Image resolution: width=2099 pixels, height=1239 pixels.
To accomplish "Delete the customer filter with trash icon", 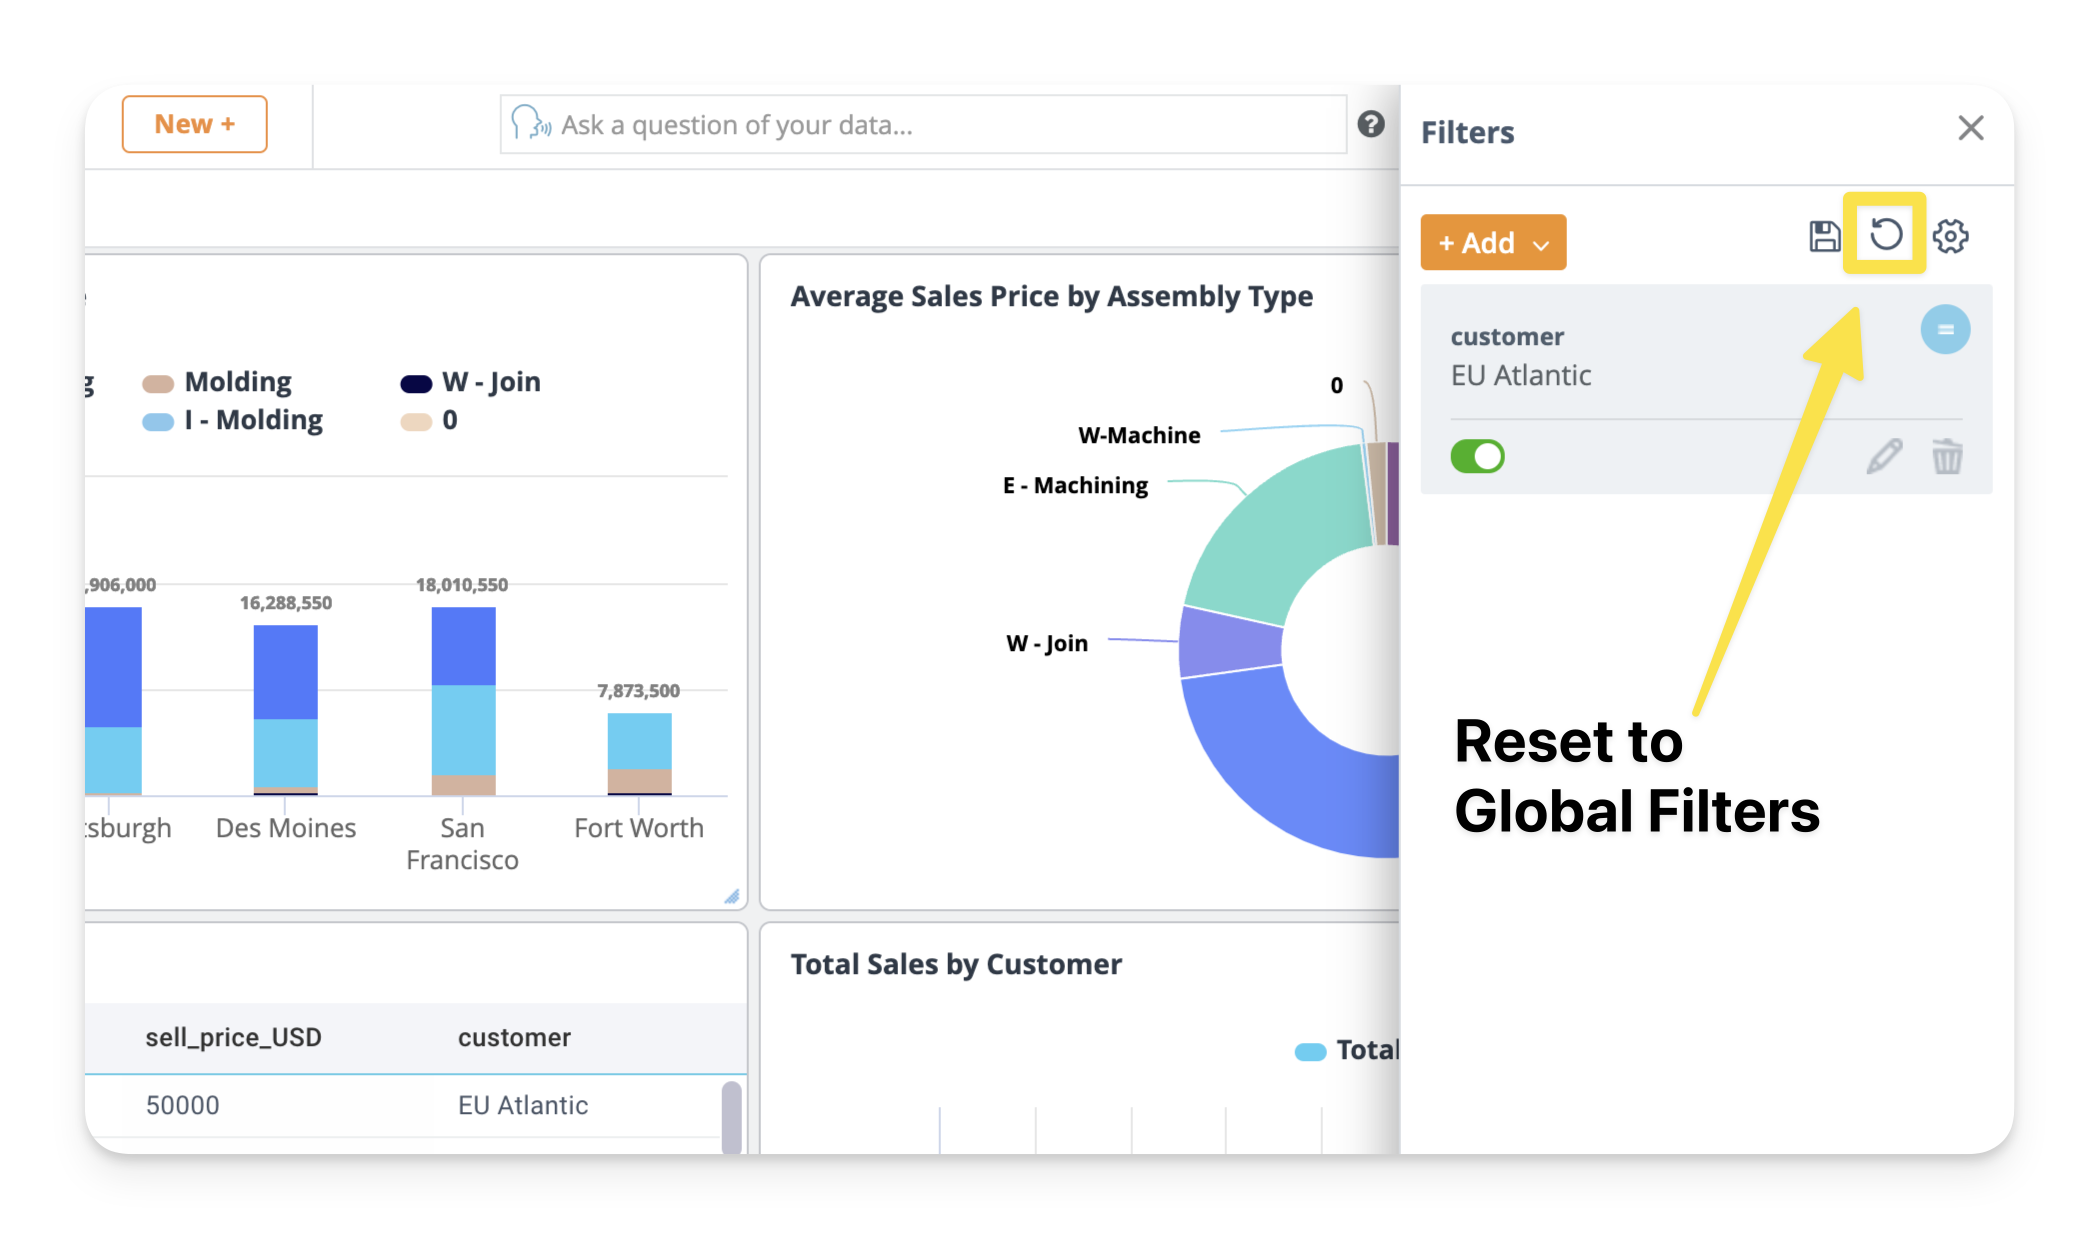I will [1946, 457].
